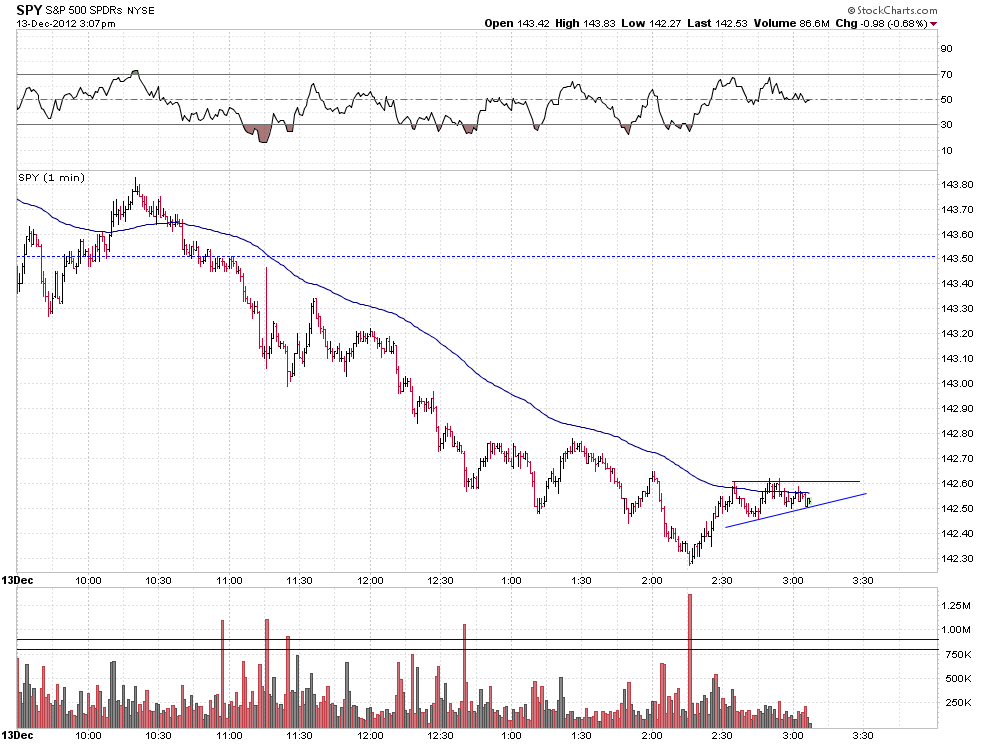Viewport: 990px width, 744px height.
Task: Click the 143.20 price axis label
Action: 957,333
